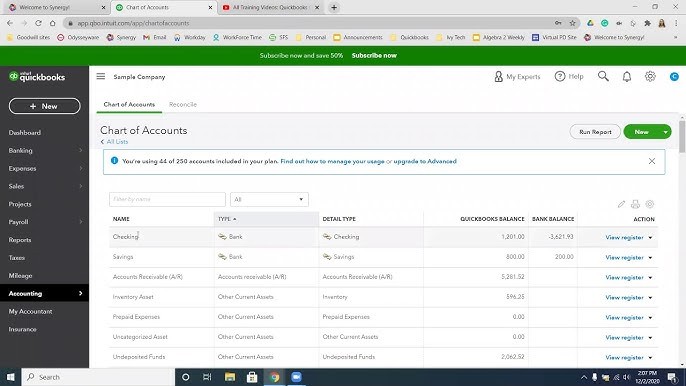The height and width of the screenshot is (386, 686).
Task: Click the QuickBooks logo
Action: [37, 77]
